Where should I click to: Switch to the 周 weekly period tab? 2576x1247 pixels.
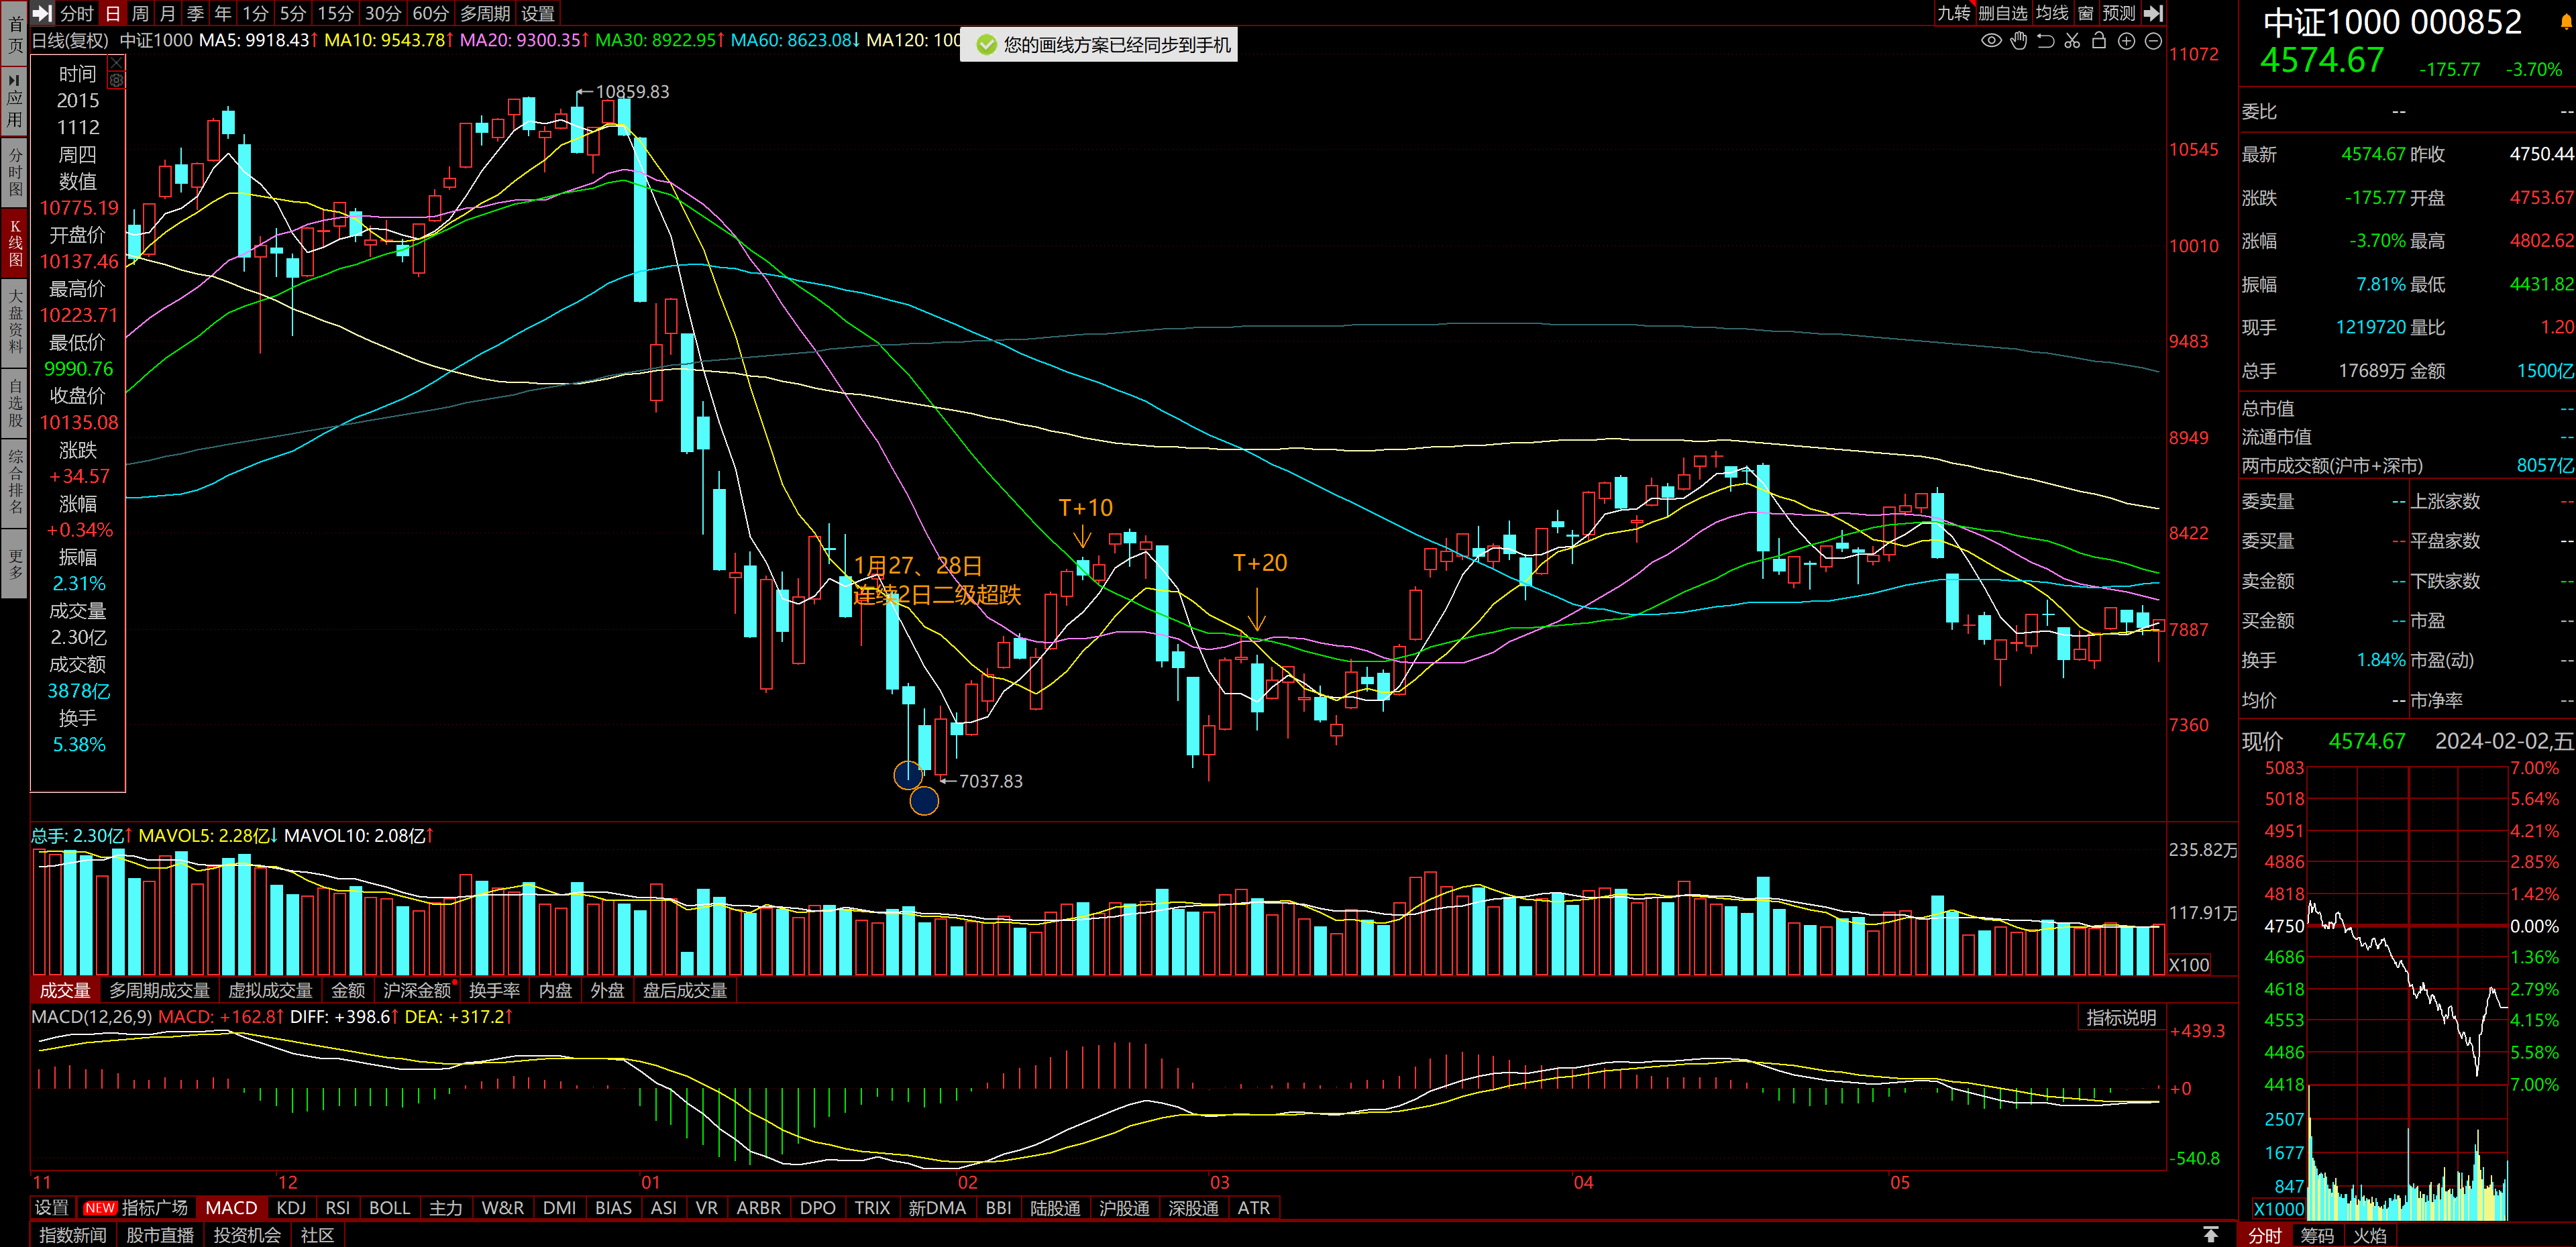140,13
